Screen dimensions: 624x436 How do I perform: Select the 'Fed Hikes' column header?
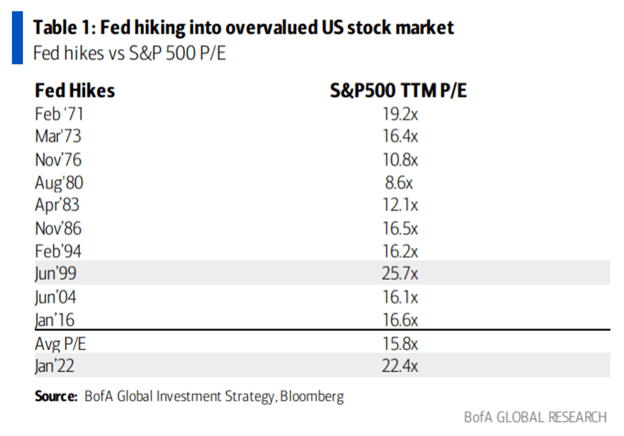coord(75,91)
